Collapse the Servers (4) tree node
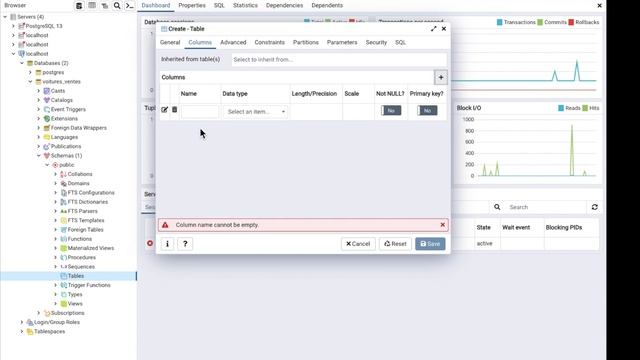 click(5, 17)
